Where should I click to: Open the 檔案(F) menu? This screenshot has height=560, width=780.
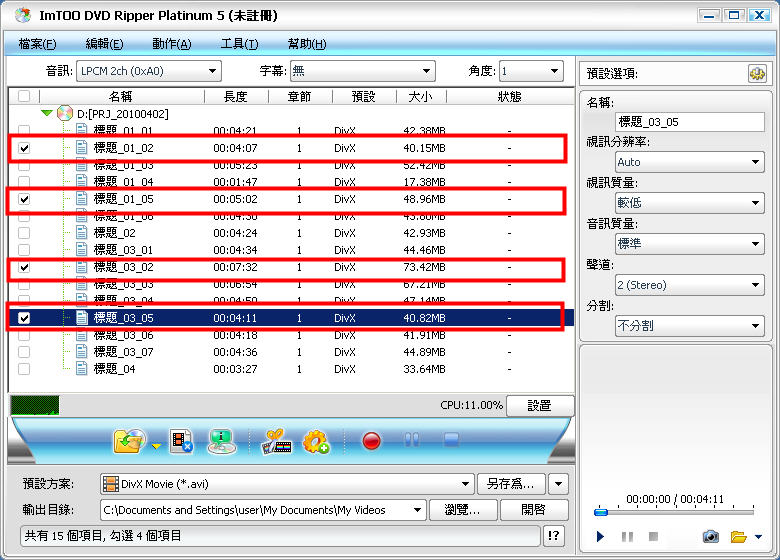coord(37,44)
